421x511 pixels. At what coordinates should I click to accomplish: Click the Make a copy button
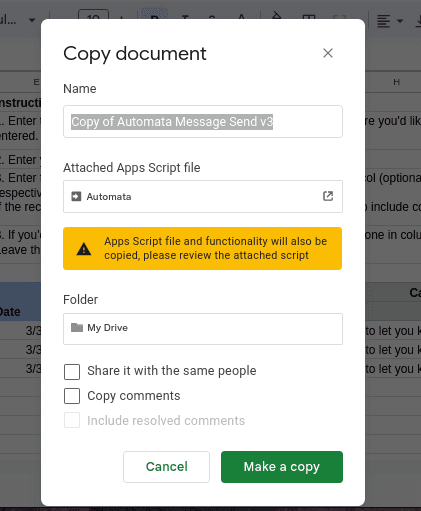[282, 467]
